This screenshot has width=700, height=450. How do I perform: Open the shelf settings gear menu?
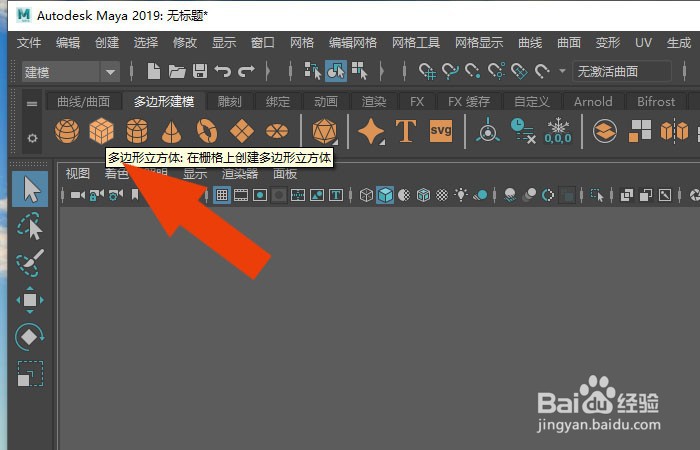coord(32,138)
